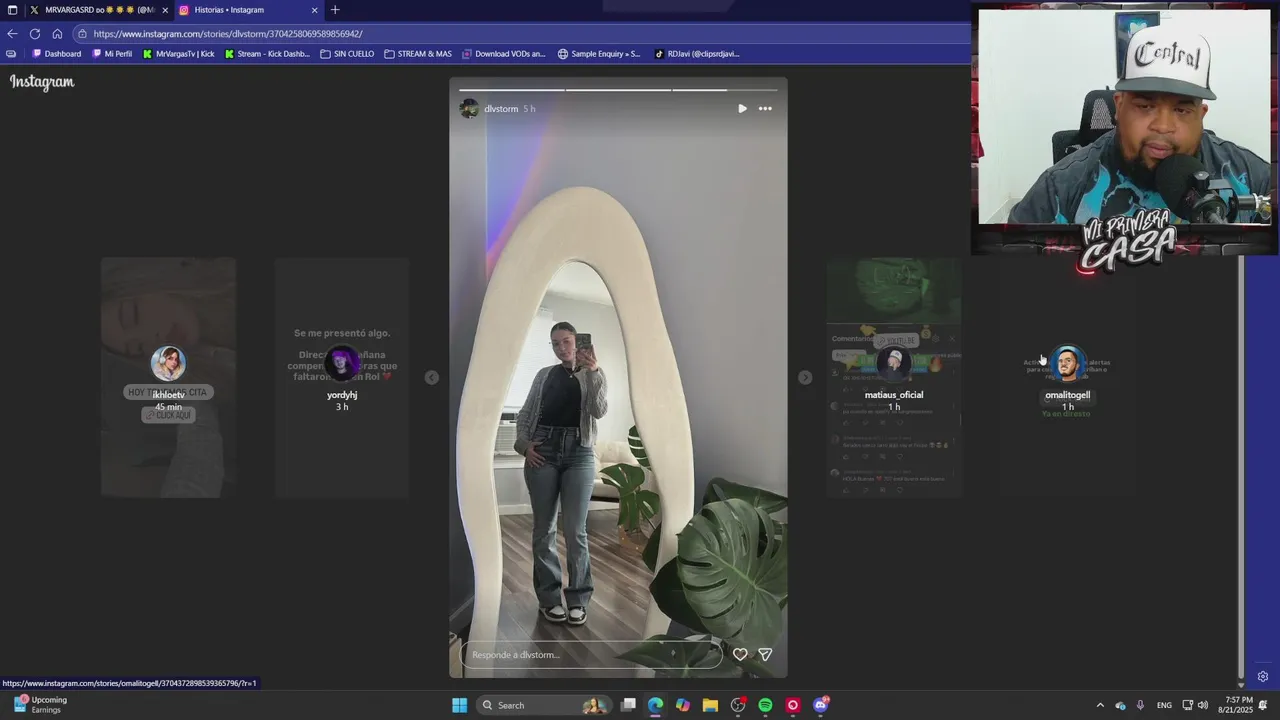Expand the STREAM & MAS bookmarks folder
This screenshot has height=720, width=1280.
click(x=418, y=54)
